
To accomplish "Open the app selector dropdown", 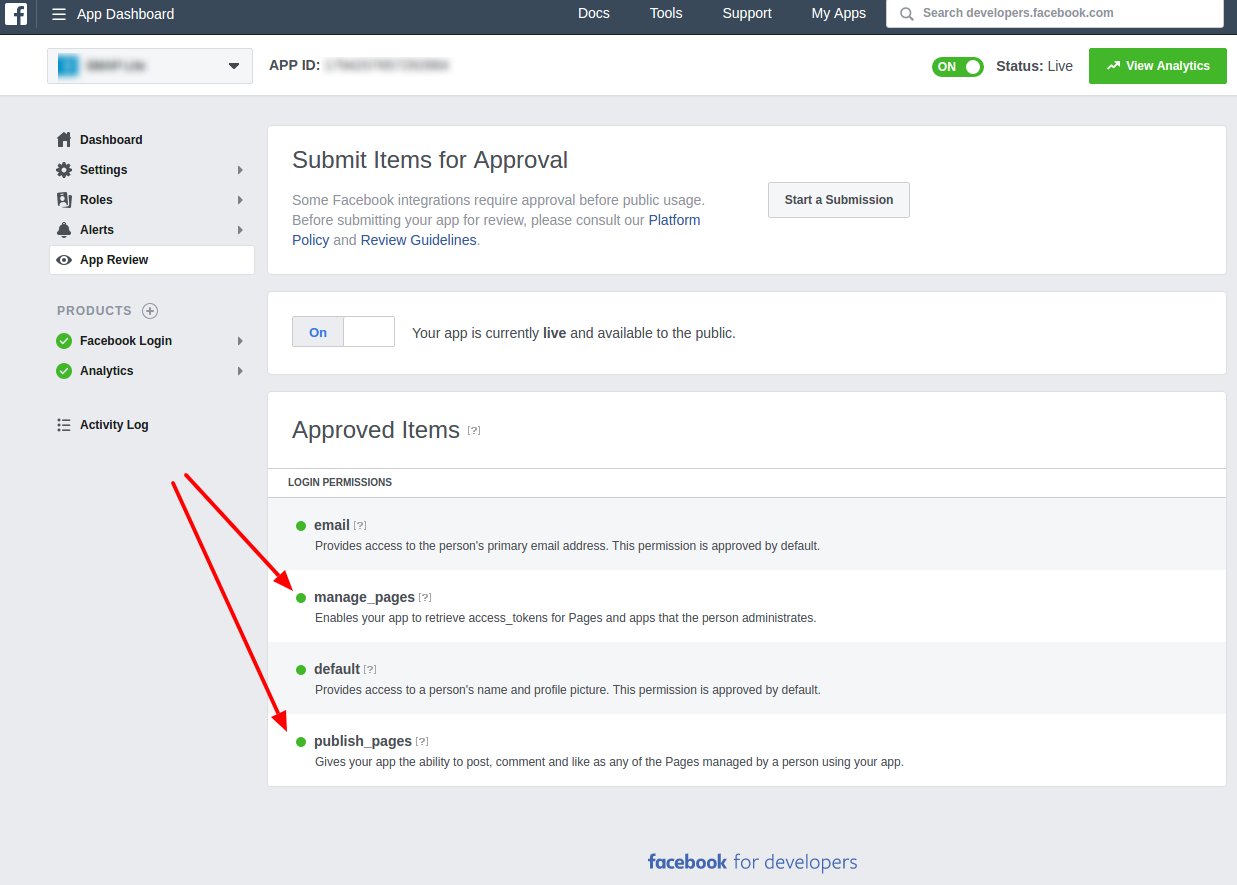I will point(150,66).
